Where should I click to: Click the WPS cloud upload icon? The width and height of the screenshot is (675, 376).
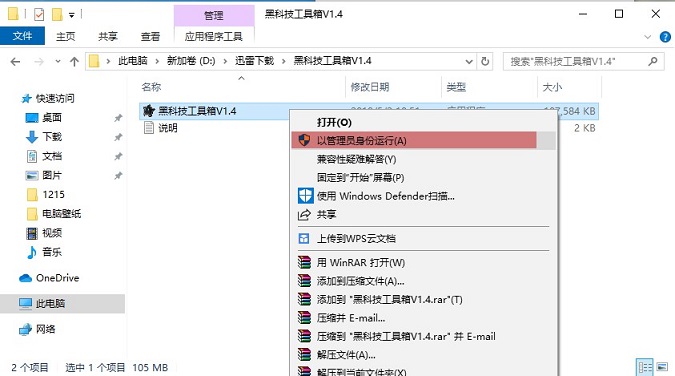(x=304, y=238)
